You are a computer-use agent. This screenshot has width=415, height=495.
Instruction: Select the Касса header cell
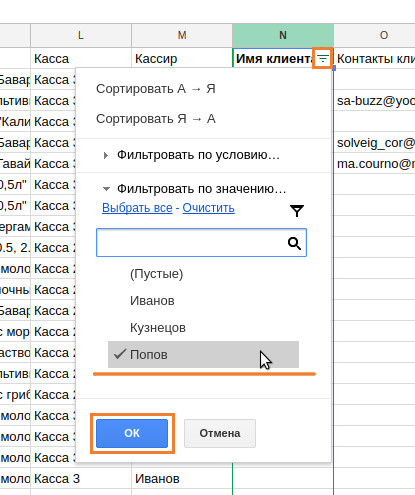(x=81, y=59)
